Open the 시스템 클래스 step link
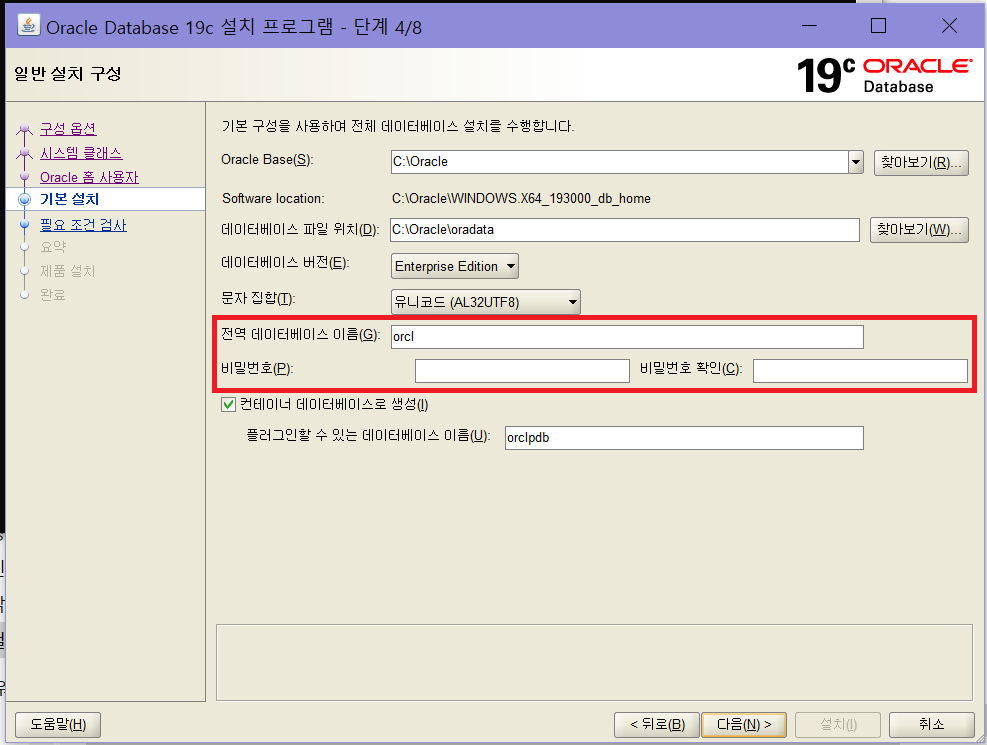The image size is (987, 745). tap(81, 154)
